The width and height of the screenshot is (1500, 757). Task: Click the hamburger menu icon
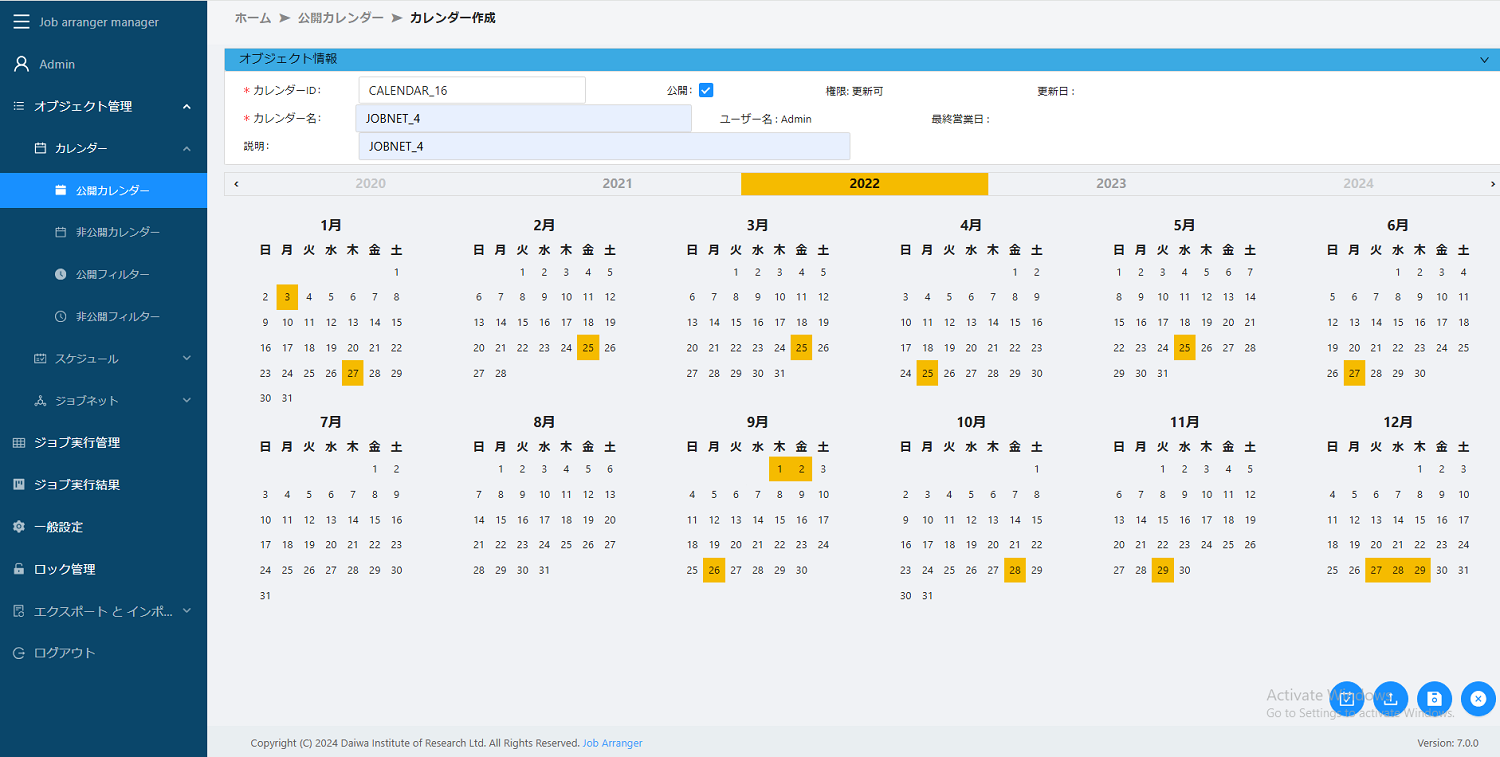point(21,22)
